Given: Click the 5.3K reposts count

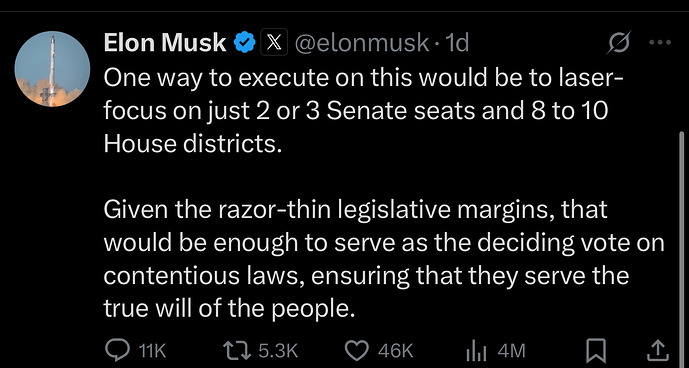Looking at the screenshot, I should point(278,351).
